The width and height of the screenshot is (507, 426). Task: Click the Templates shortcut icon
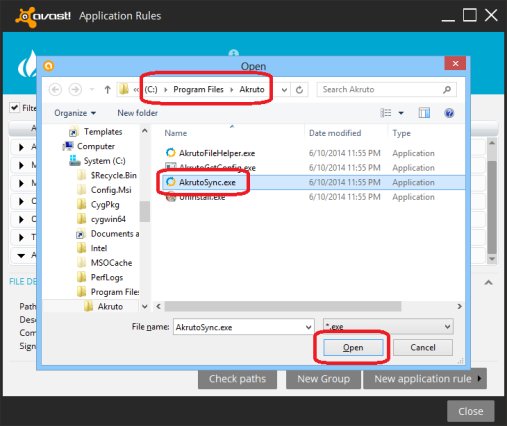point(73,132)
